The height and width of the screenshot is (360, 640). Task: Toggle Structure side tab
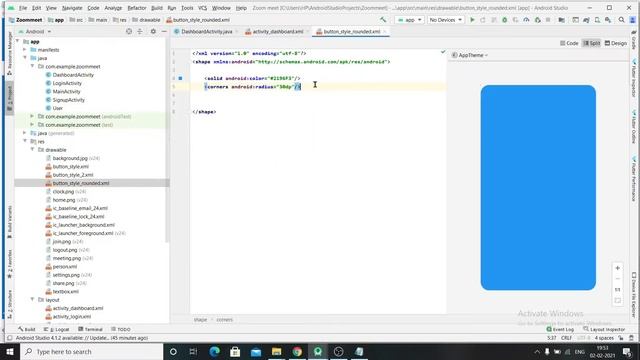point(10,304)
